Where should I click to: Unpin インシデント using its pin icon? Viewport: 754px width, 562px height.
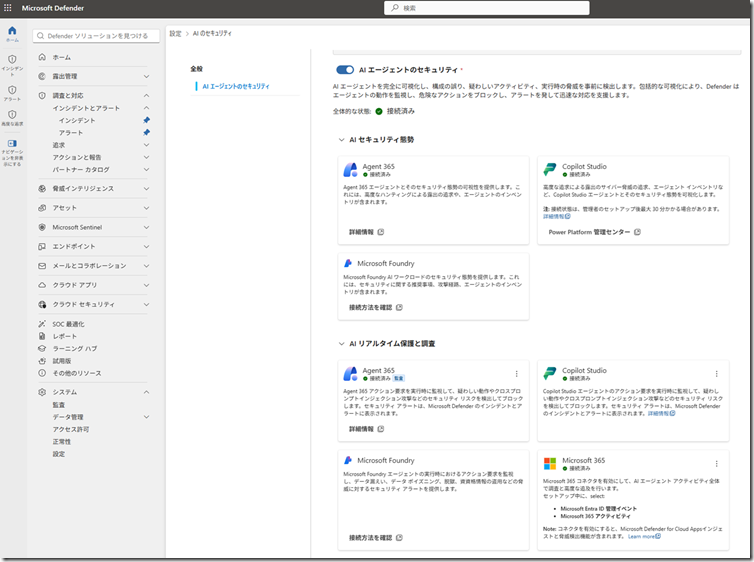coord(147,120)
